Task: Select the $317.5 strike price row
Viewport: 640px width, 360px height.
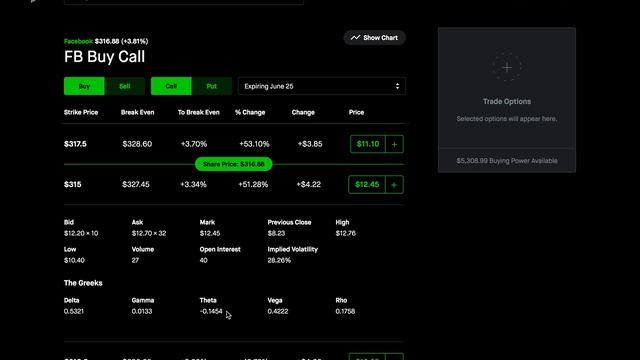Action: click(234, 144)
